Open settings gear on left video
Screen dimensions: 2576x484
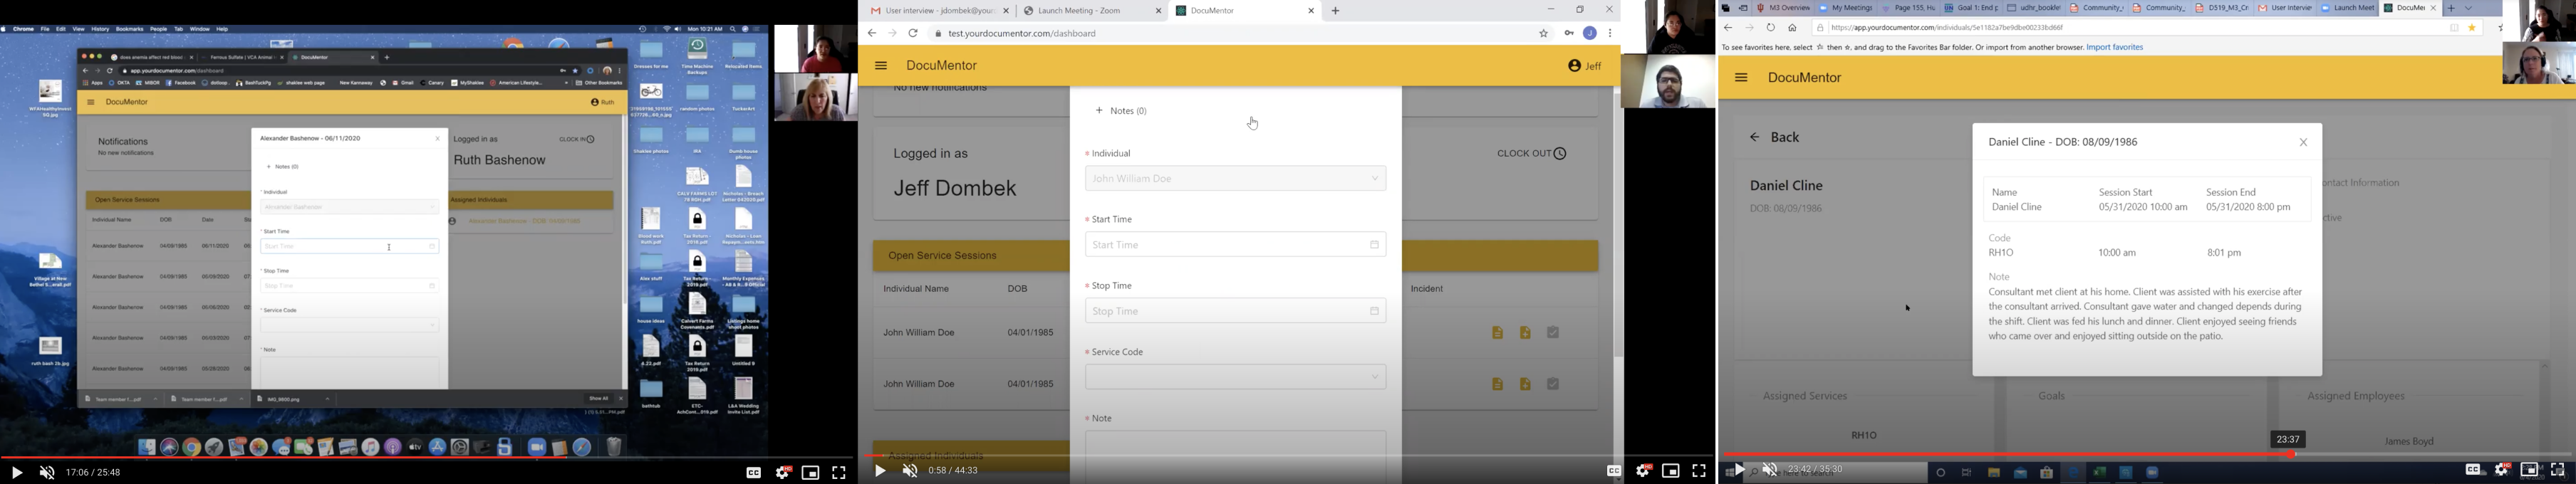coord(783,472)
